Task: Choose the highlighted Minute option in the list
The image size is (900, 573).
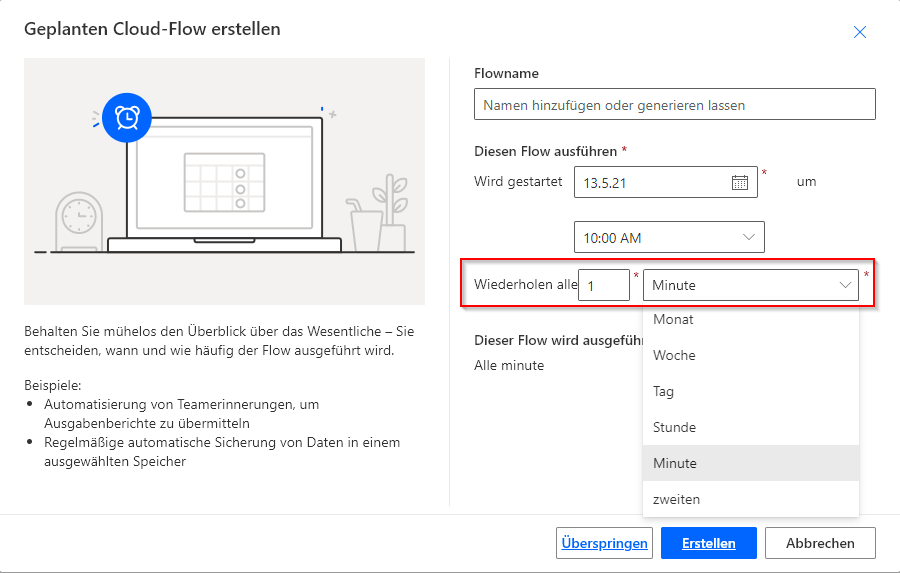Action: [675, 463]
